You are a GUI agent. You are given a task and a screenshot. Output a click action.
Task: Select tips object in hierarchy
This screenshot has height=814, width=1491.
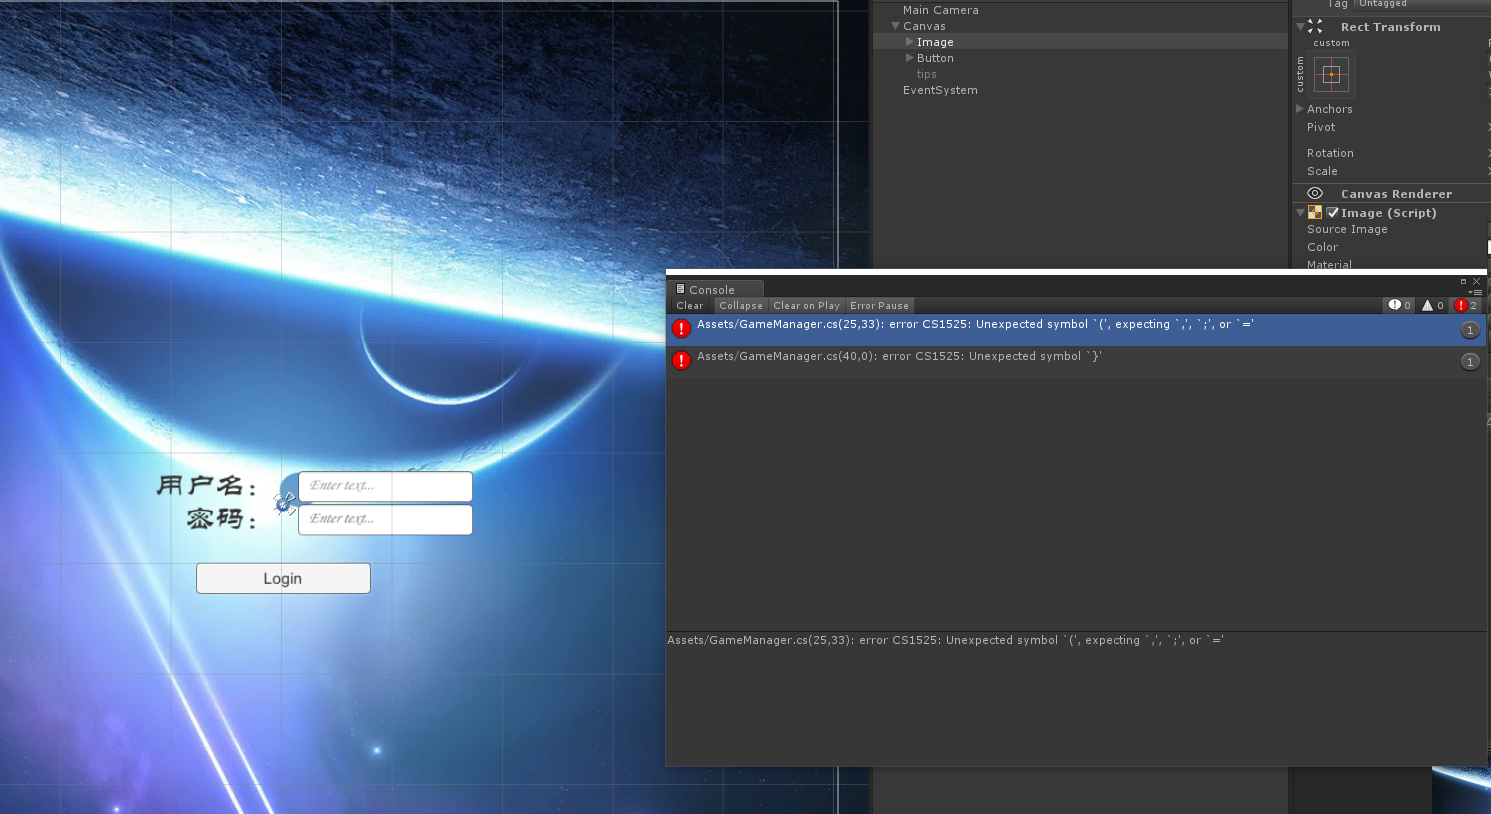pos(927,74)
